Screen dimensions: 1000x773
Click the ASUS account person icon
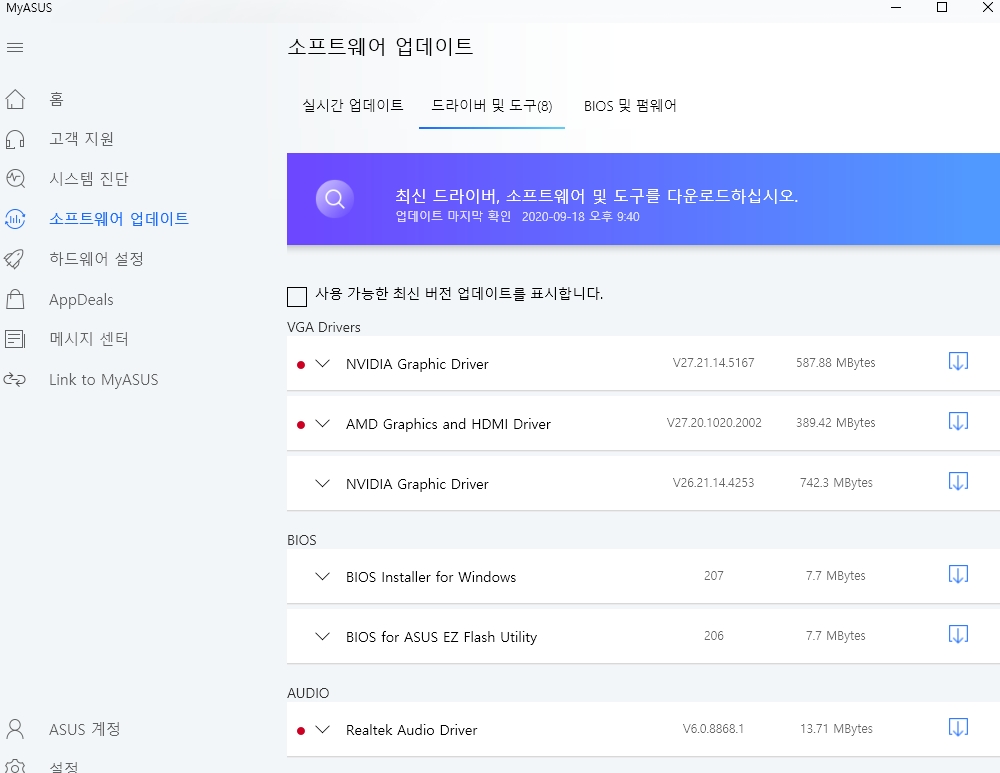[15, 729]
